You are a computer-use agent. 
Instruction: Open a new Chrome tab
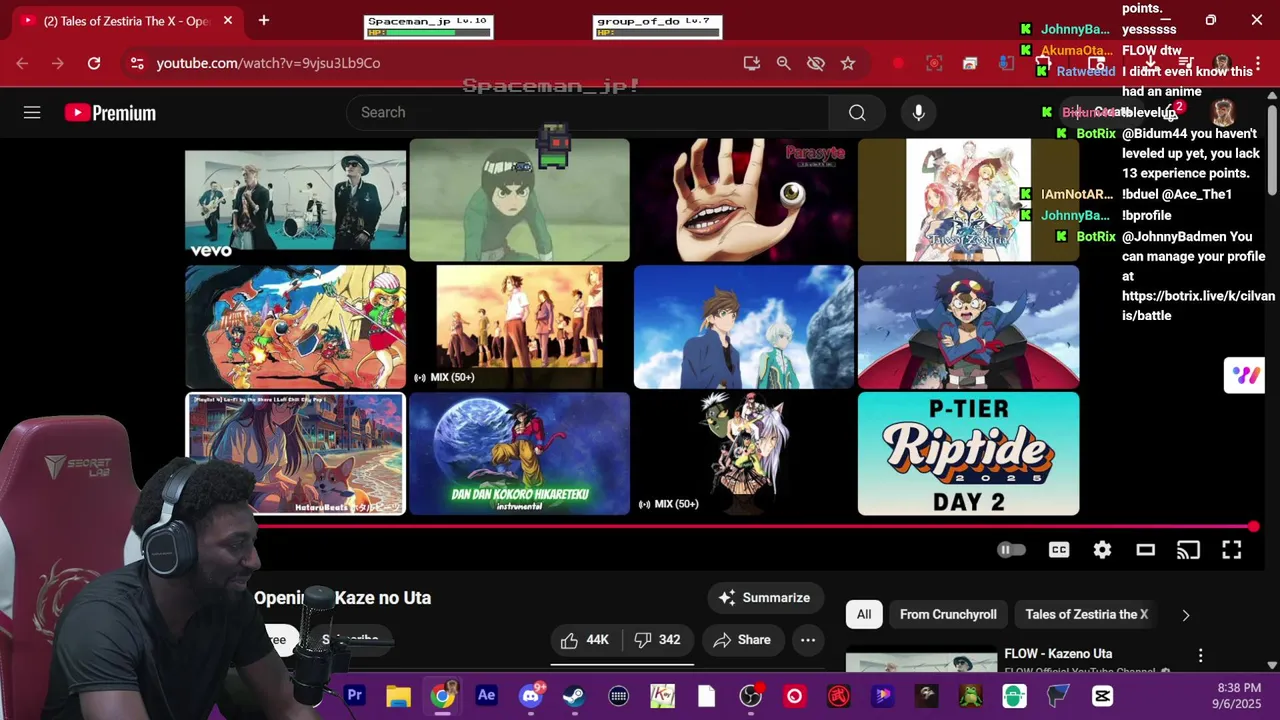(x=264, y=20)
